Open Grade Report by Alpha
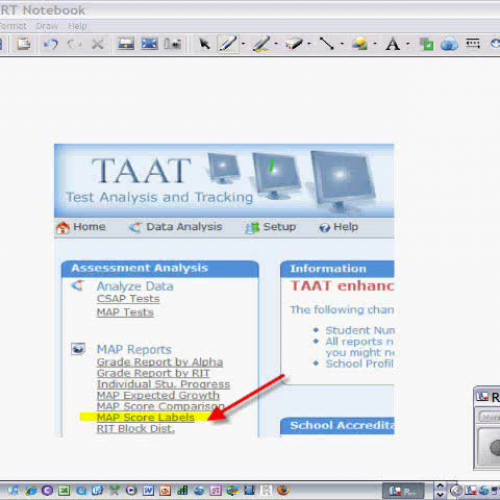 coord(160,362)
